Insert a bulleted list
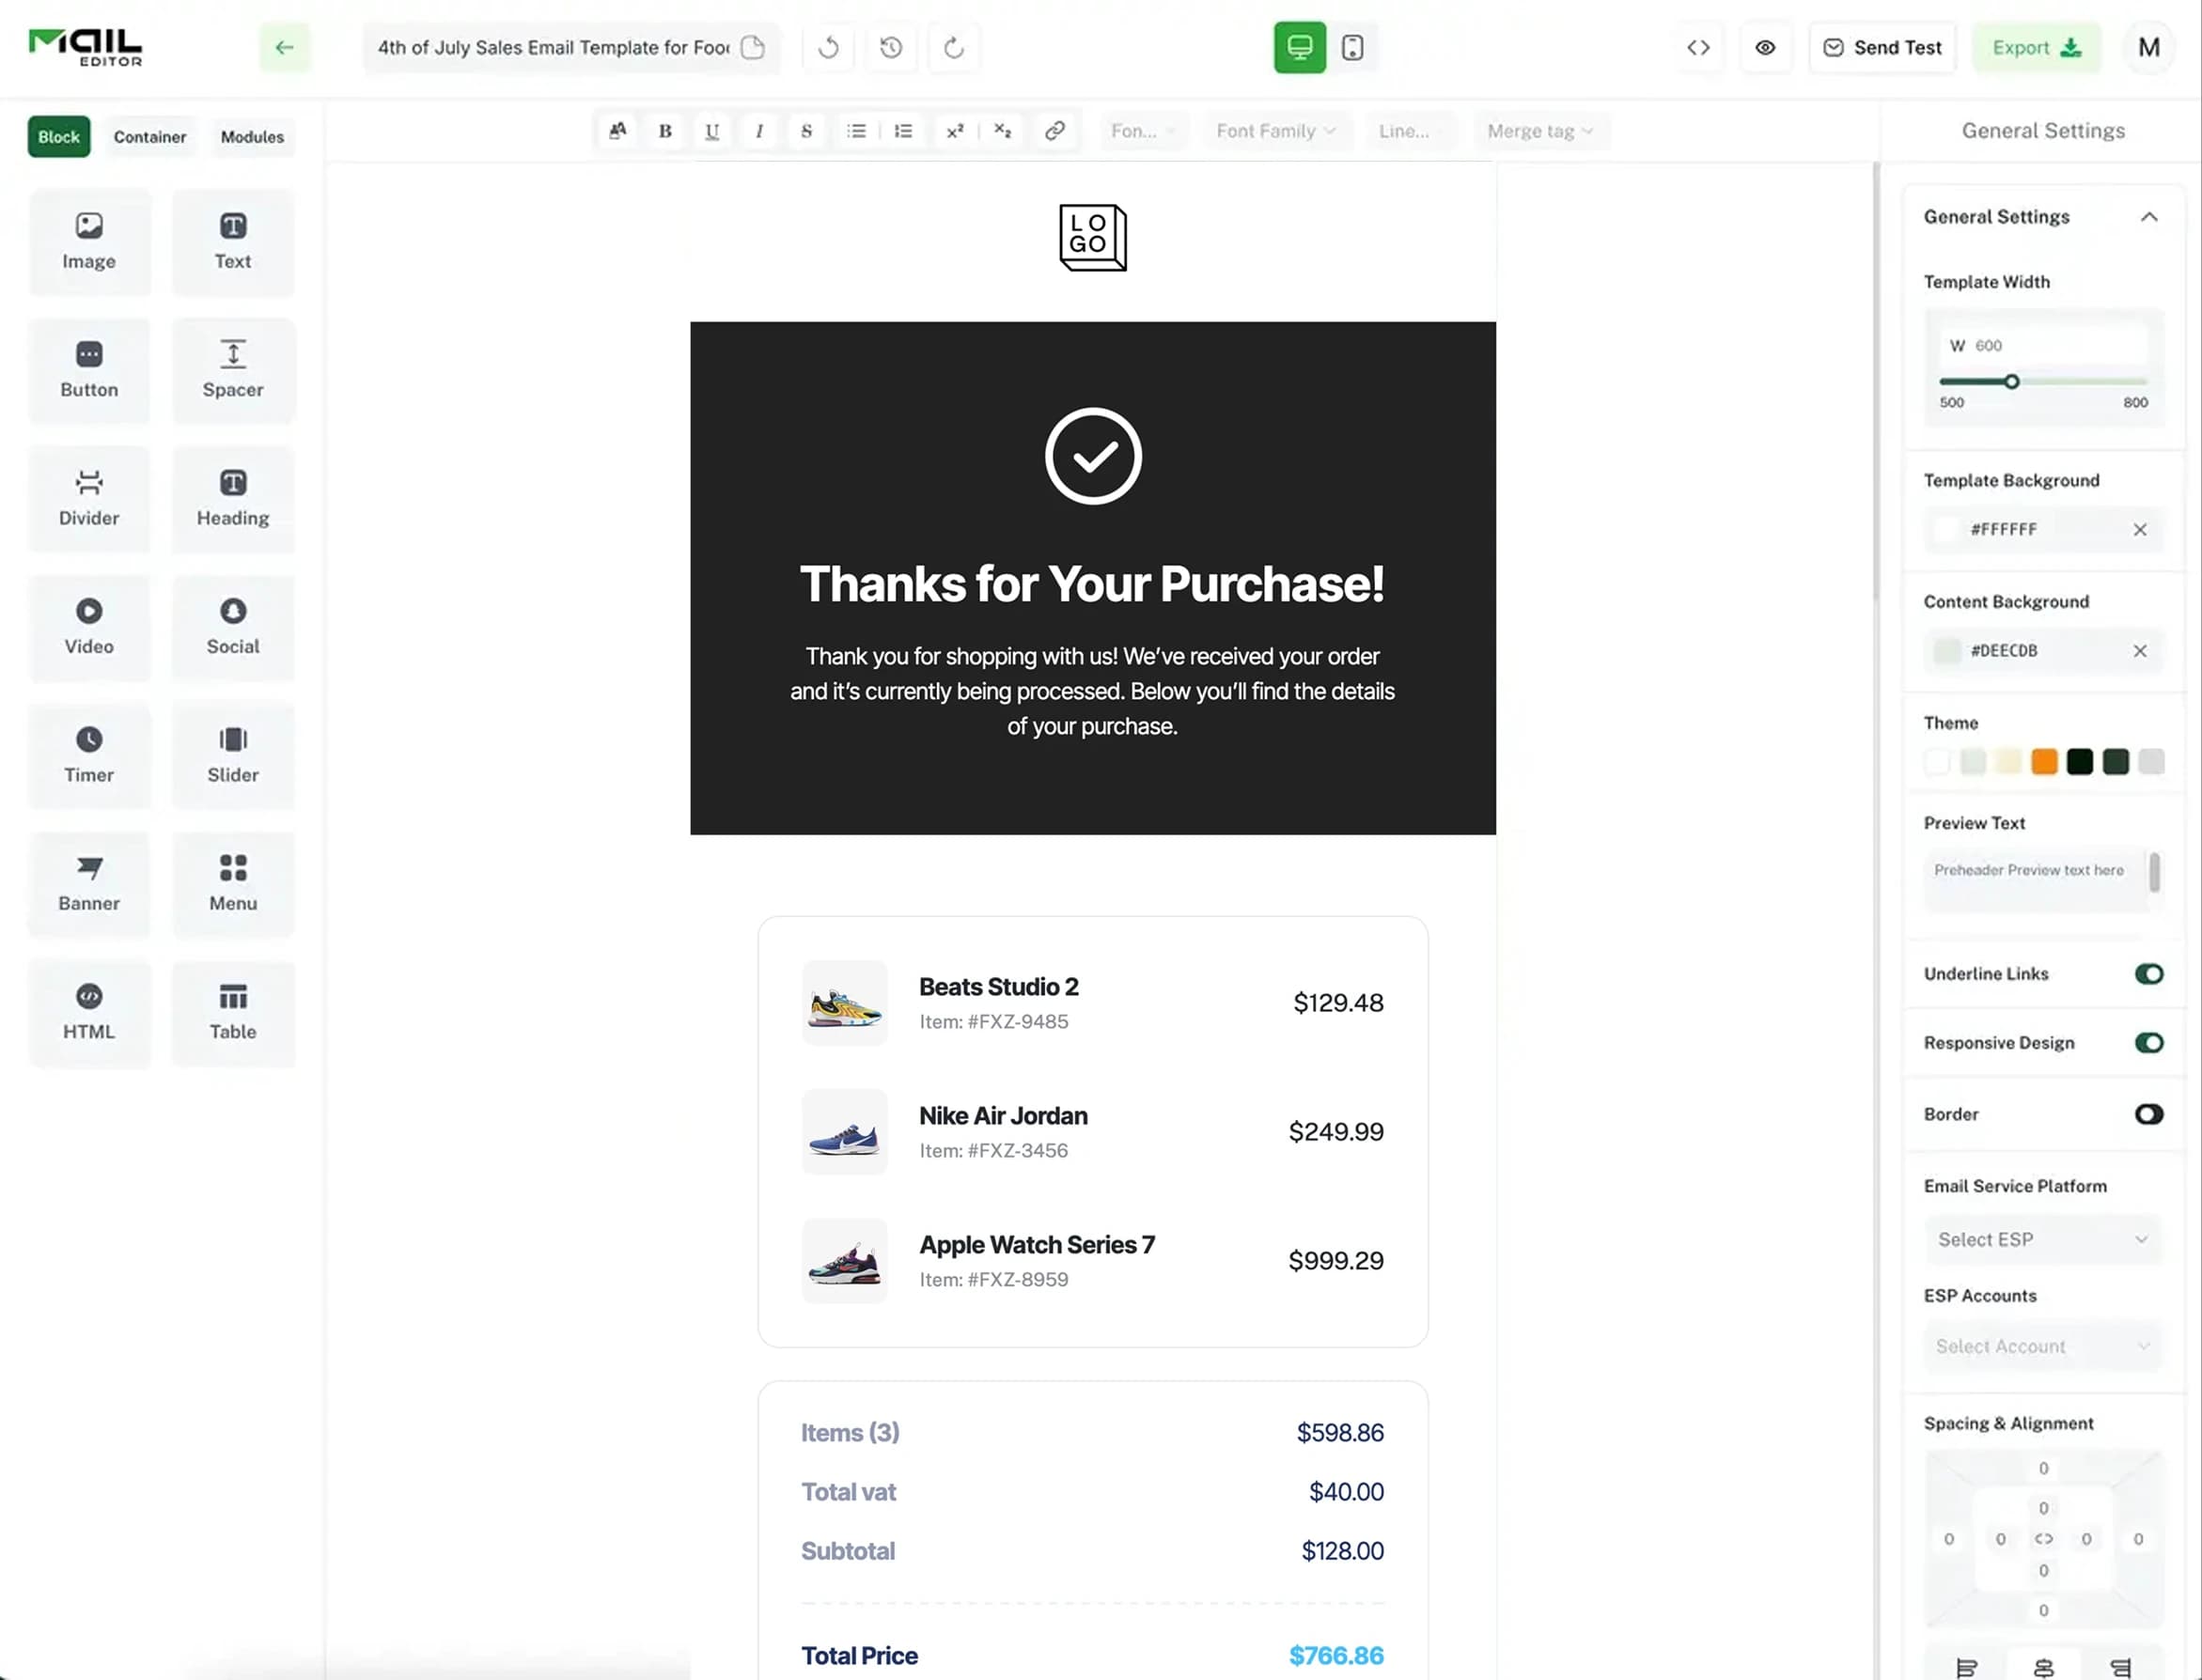This screenshot has height=1680, width=2202. (856, 131)
